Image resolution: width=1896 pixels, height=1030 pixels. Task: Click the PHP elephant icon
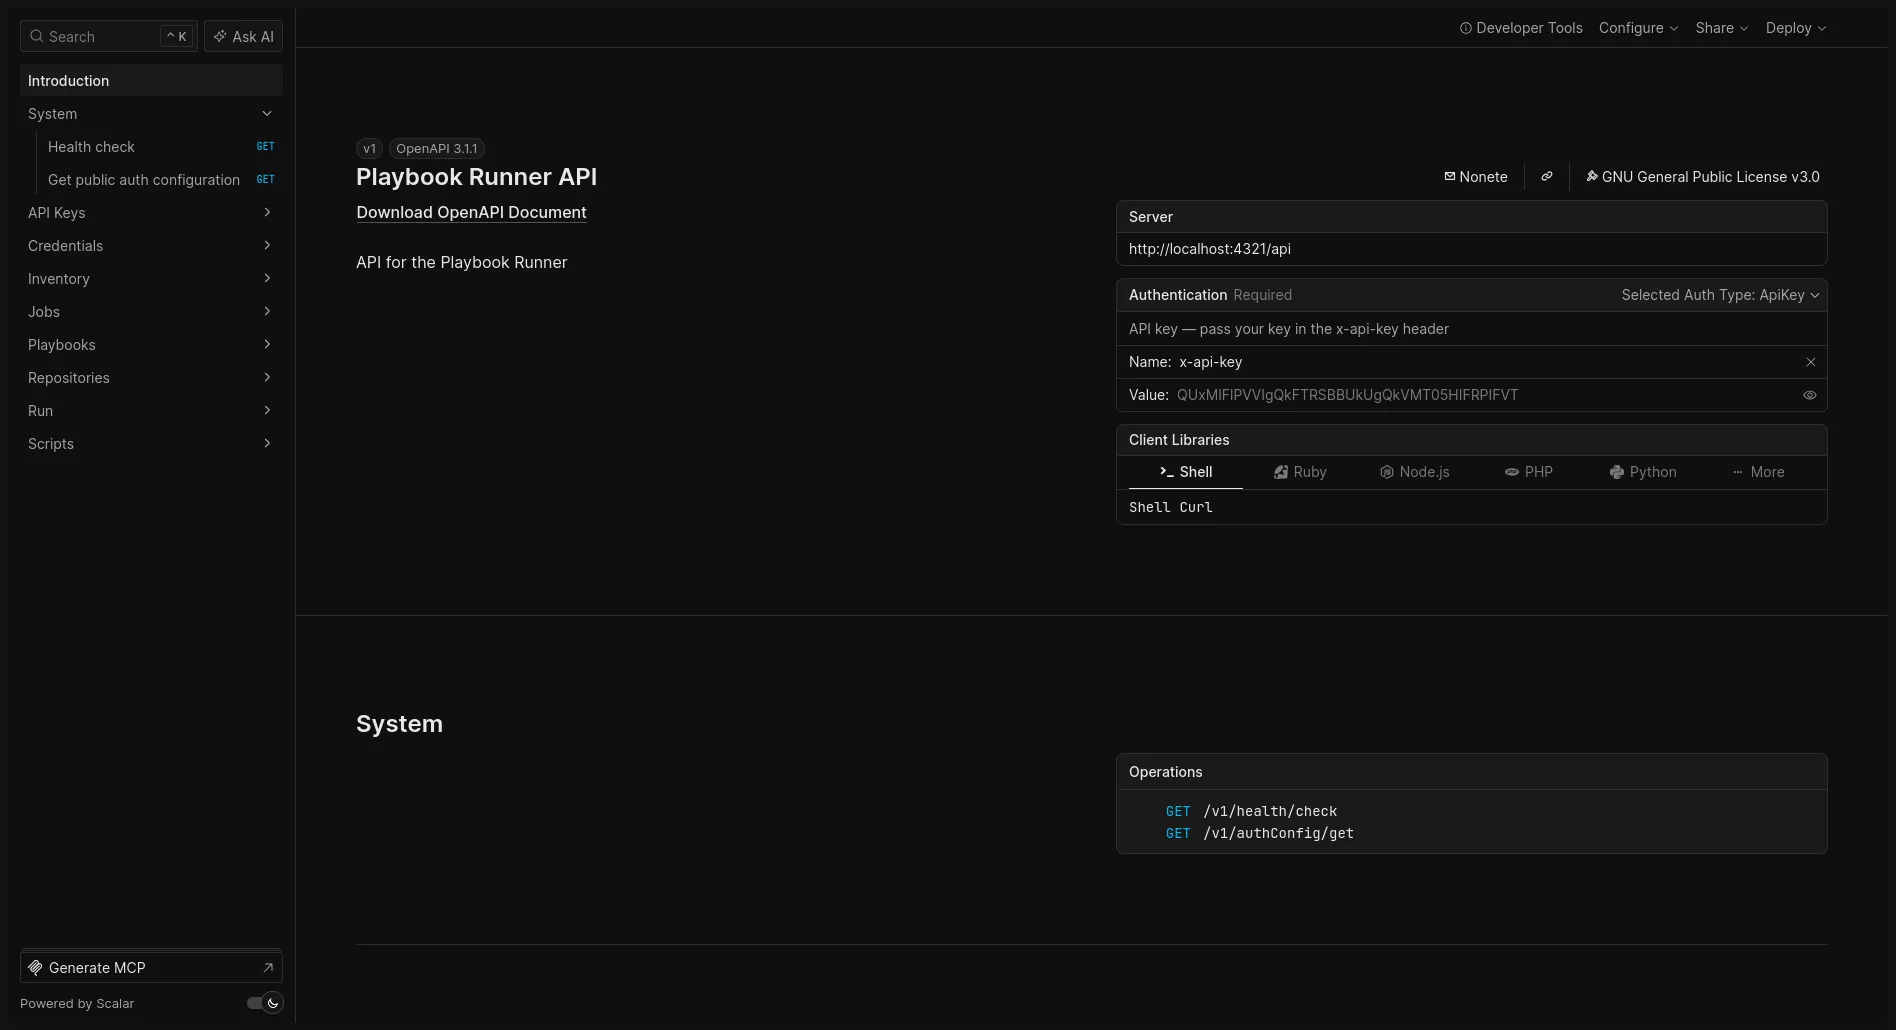(1512, 472)
